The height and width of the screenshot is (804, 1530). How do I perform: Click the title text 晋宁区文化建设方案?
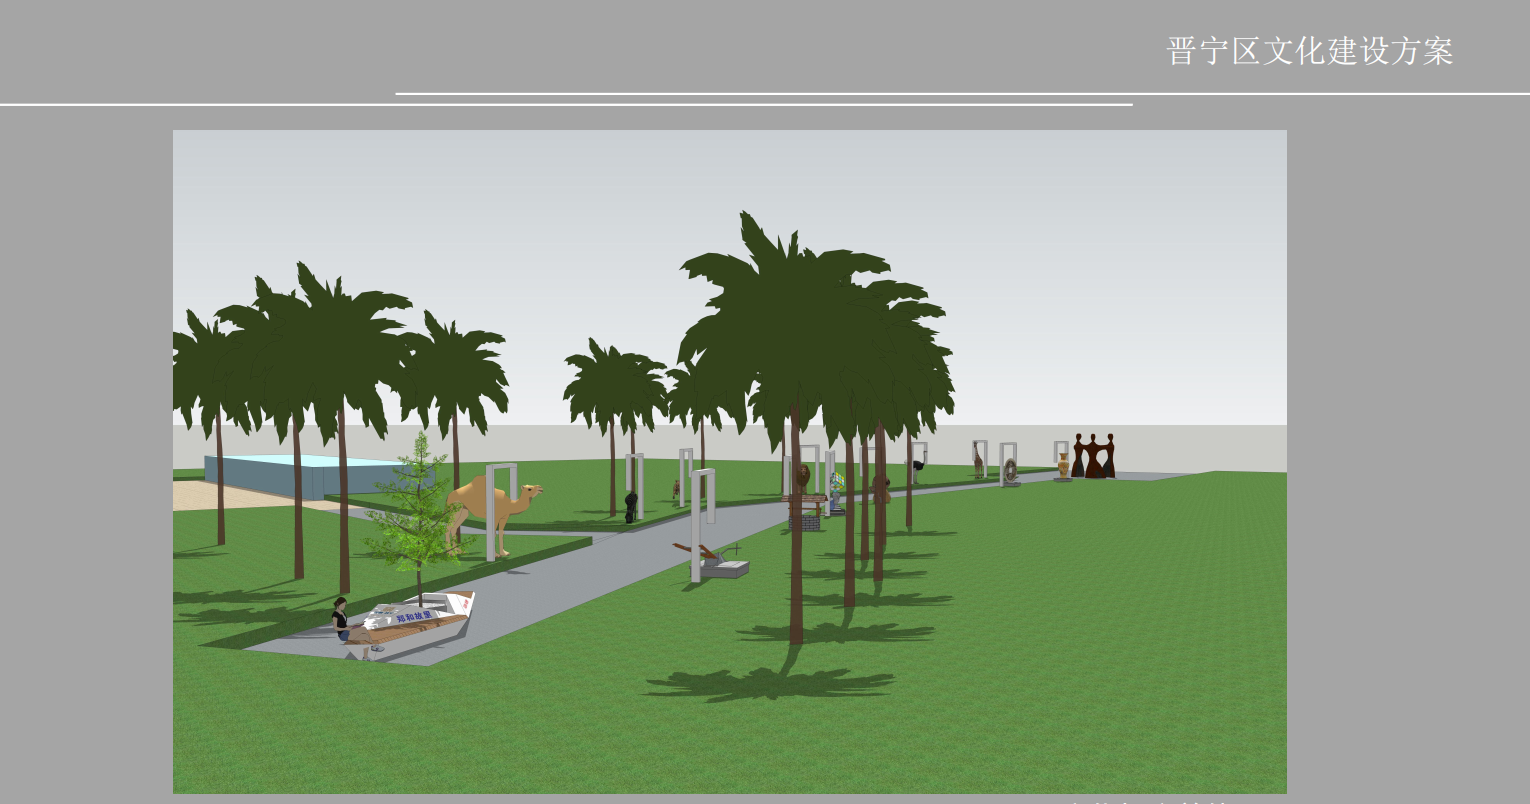(x=1309, y=51)
